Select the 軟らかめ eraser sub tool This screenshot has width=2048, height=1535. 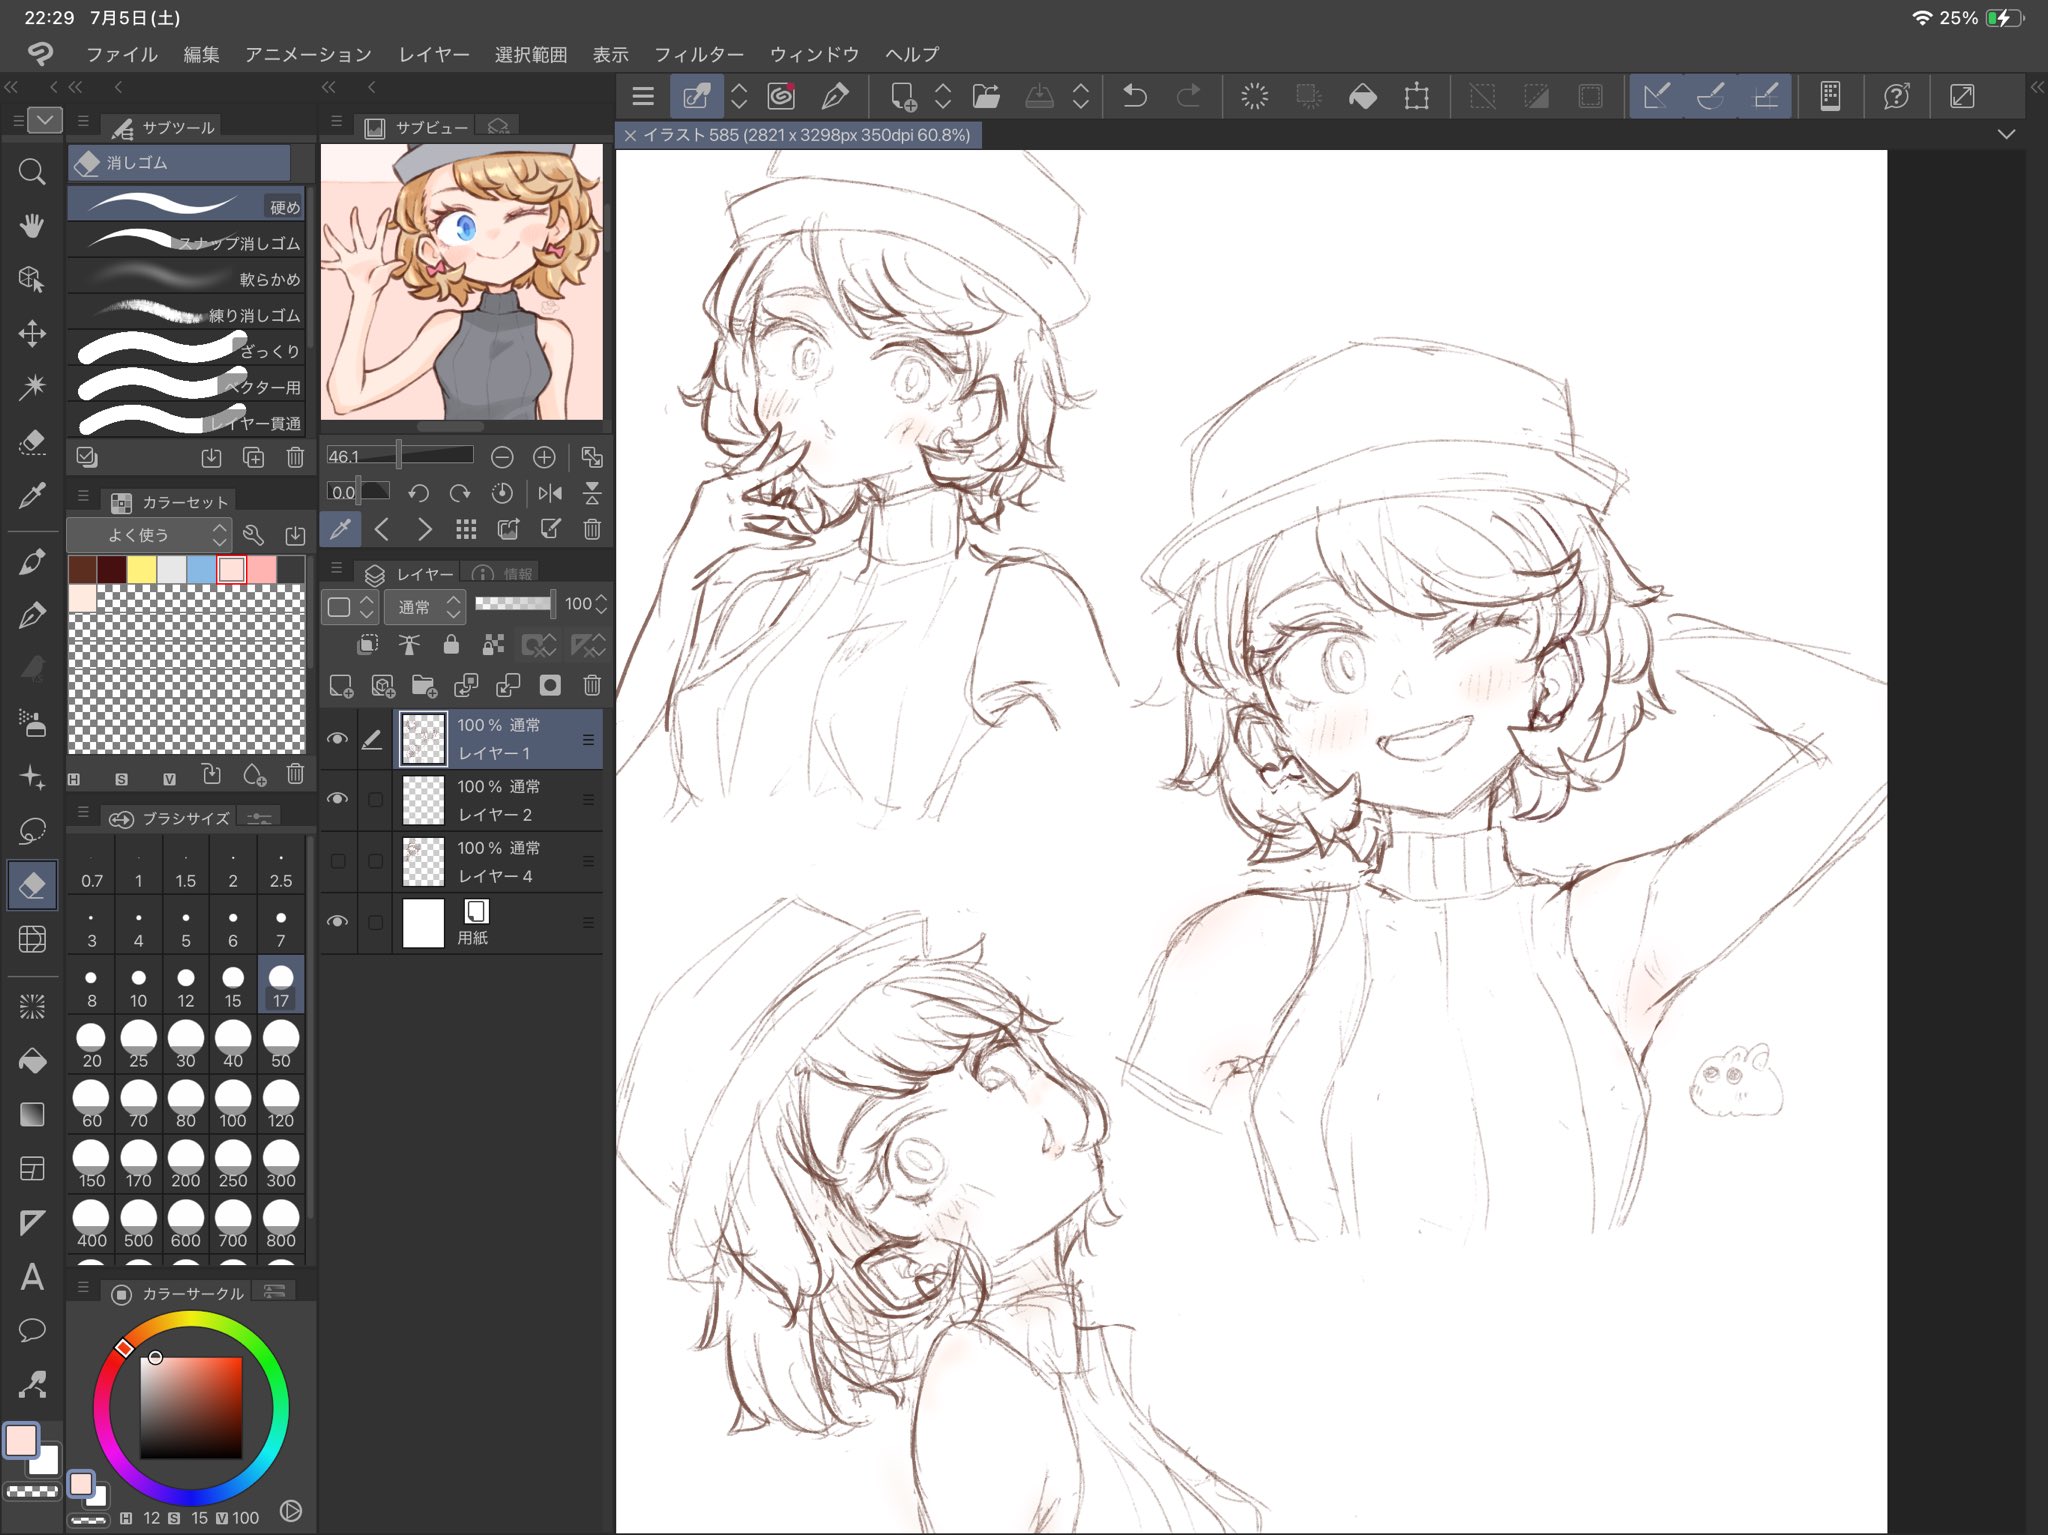coord(186,277)
